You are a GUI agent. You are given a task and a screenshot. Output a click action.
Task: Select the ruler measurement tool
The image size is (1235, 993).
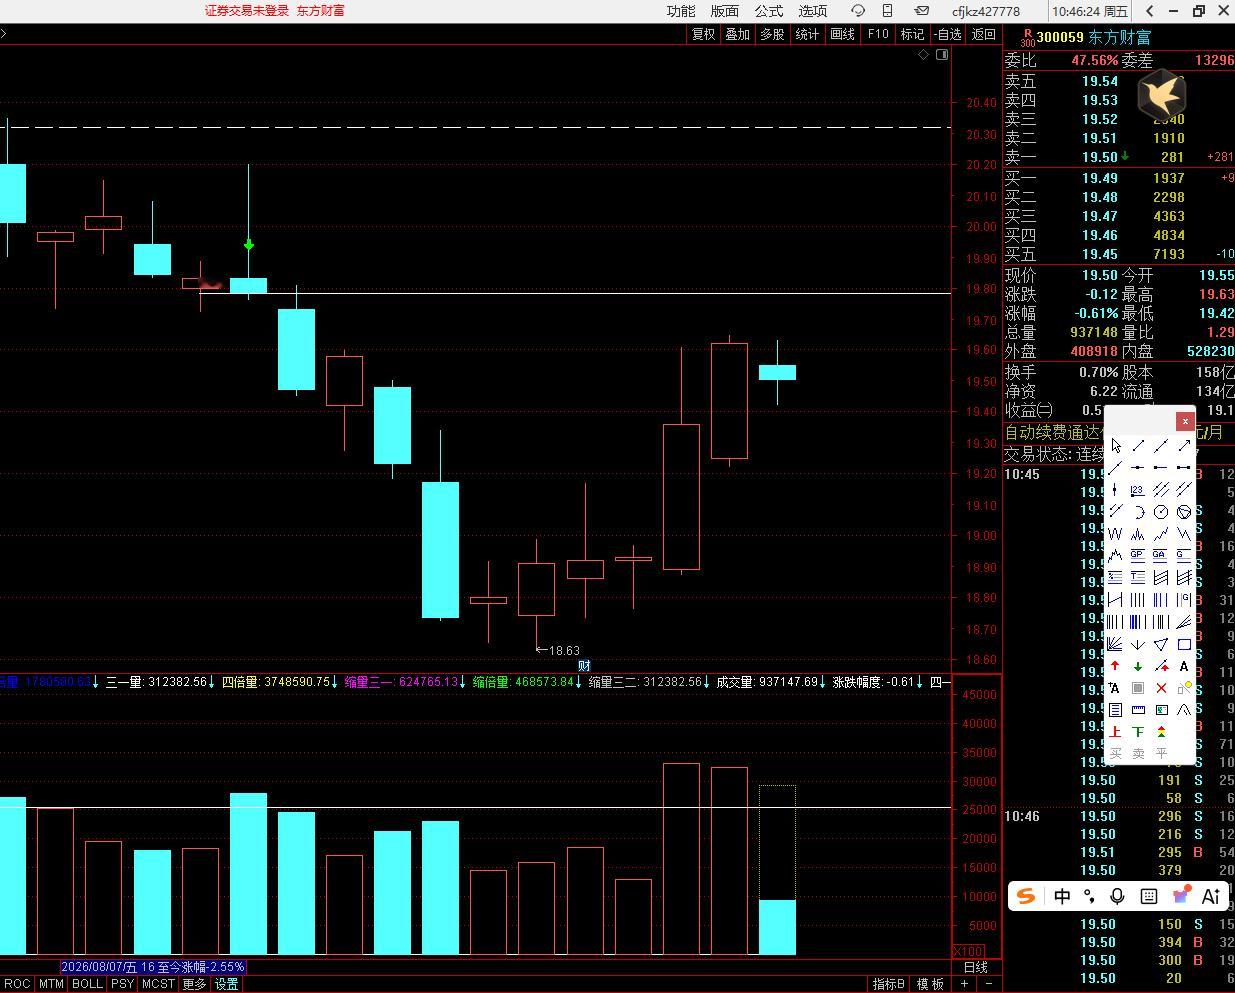click(x=1138, y=710)
